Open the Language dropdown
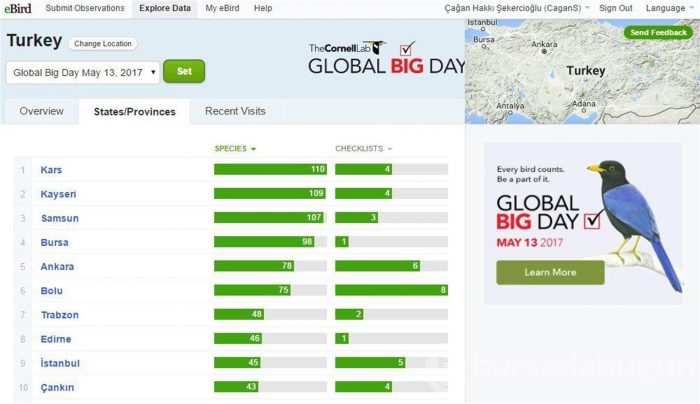The width and height of the screenshot is (700, 404). pos(669,8)
